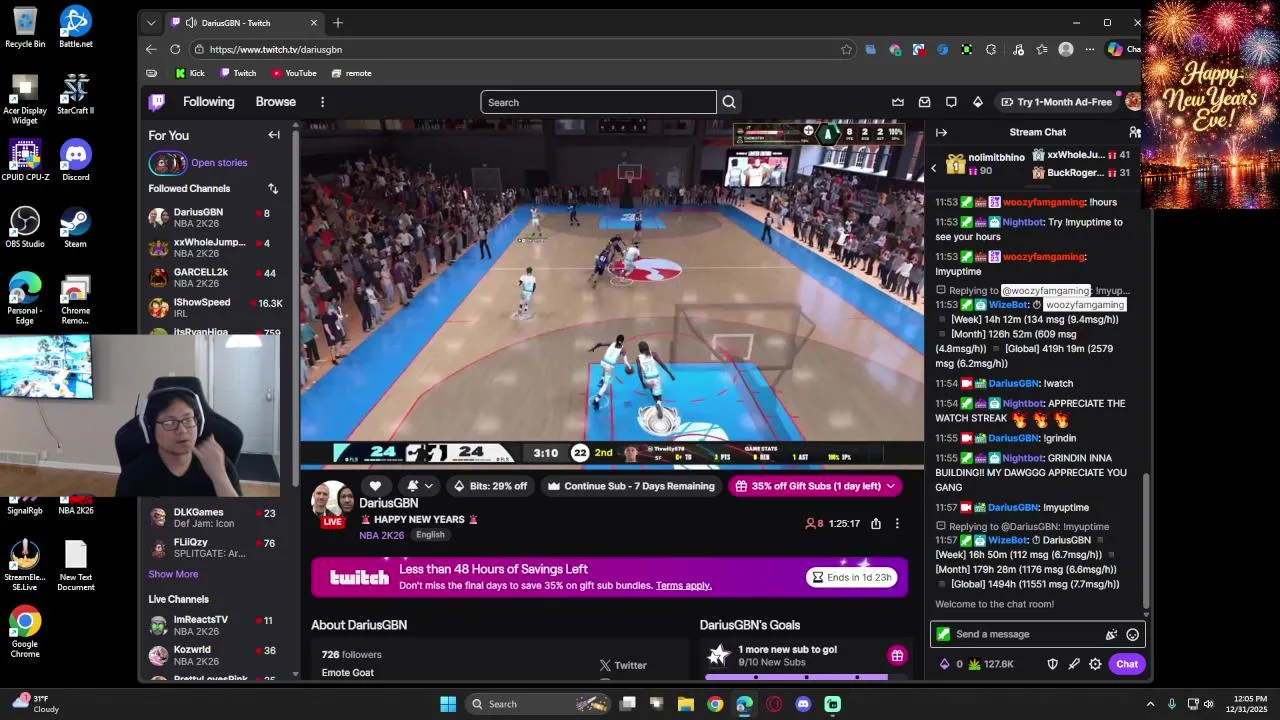
Task: Open OBS Studio desktop icon
Action: click(x=25, y=226)
